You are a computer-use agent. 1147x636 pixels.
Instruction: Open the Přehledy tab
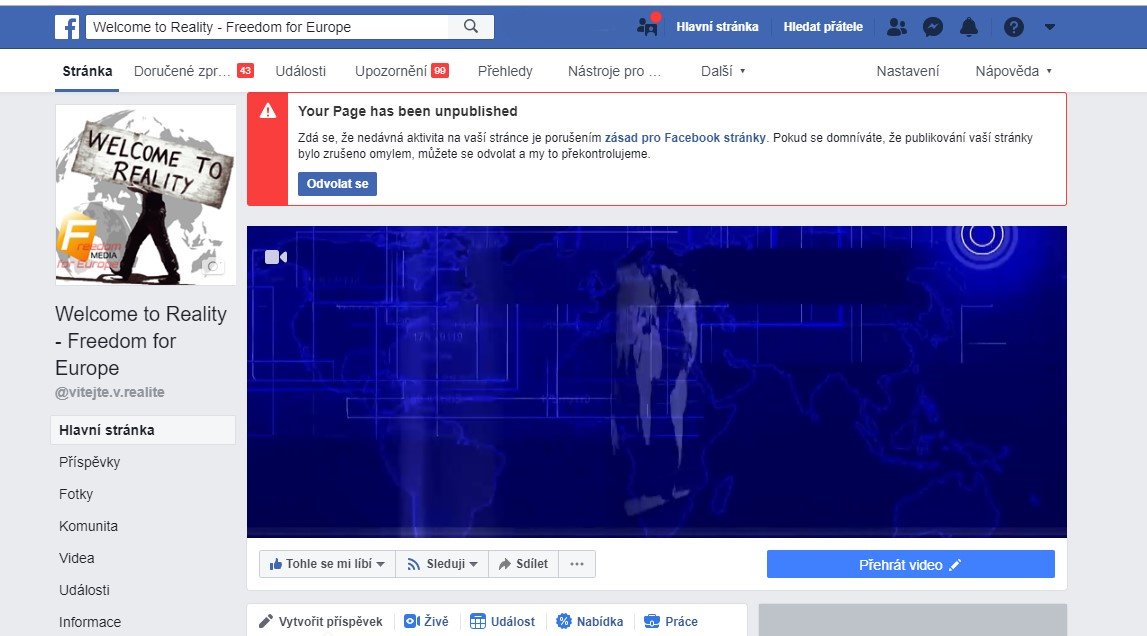click(505, 71)
